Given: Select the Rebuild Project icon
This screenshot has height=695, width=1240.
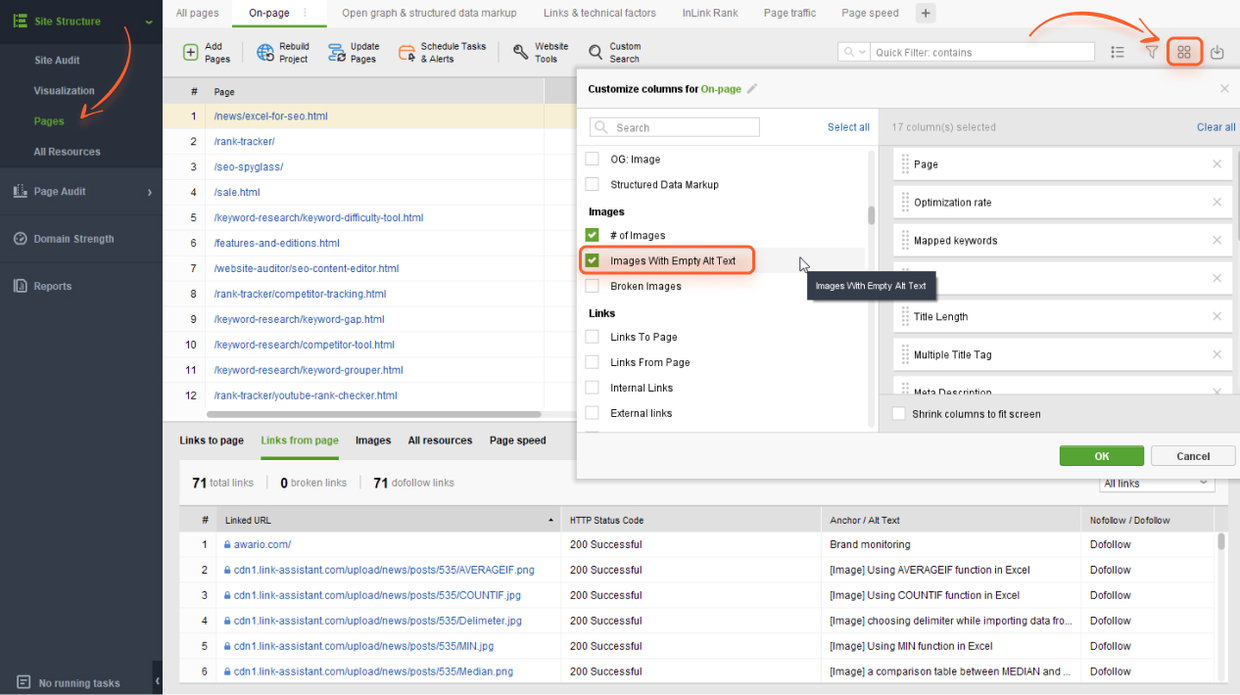Looking at the screenshot, I should tap(265, 50).
